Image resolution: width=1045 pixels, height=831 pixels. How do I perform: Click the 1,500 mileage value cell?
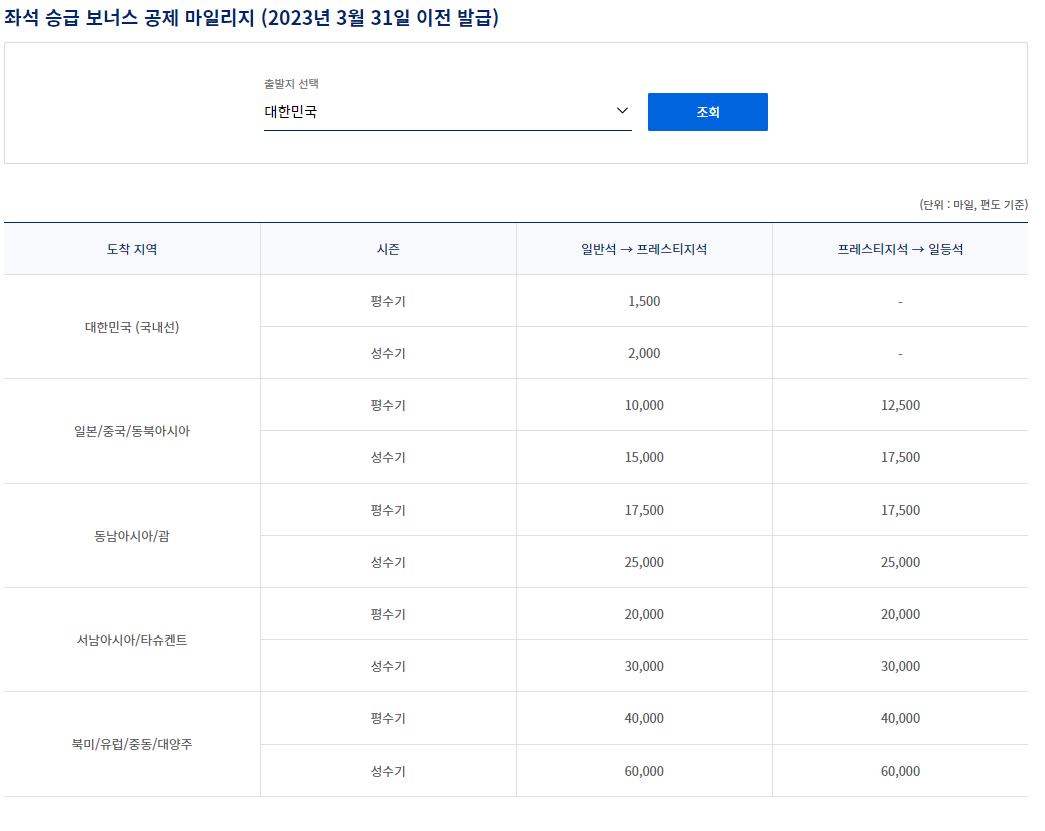643,300
